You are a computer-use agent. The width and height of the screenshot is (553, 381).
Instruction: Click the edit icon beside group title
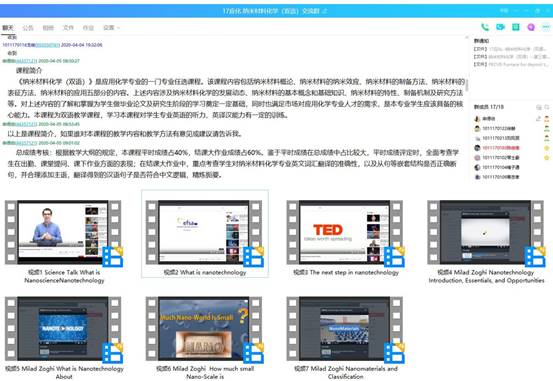pyautogui.click(x=325, y=11)
